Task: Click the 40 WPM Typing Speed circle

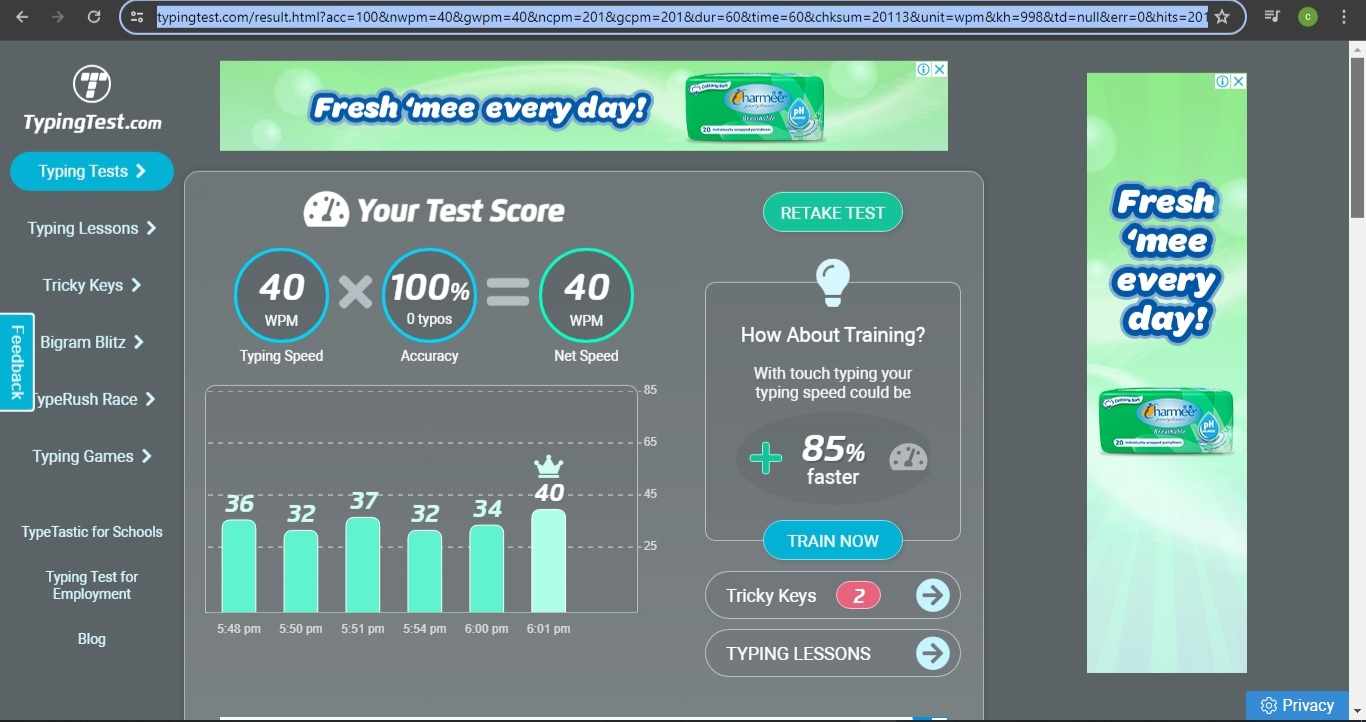Action: tap(281, 296)
